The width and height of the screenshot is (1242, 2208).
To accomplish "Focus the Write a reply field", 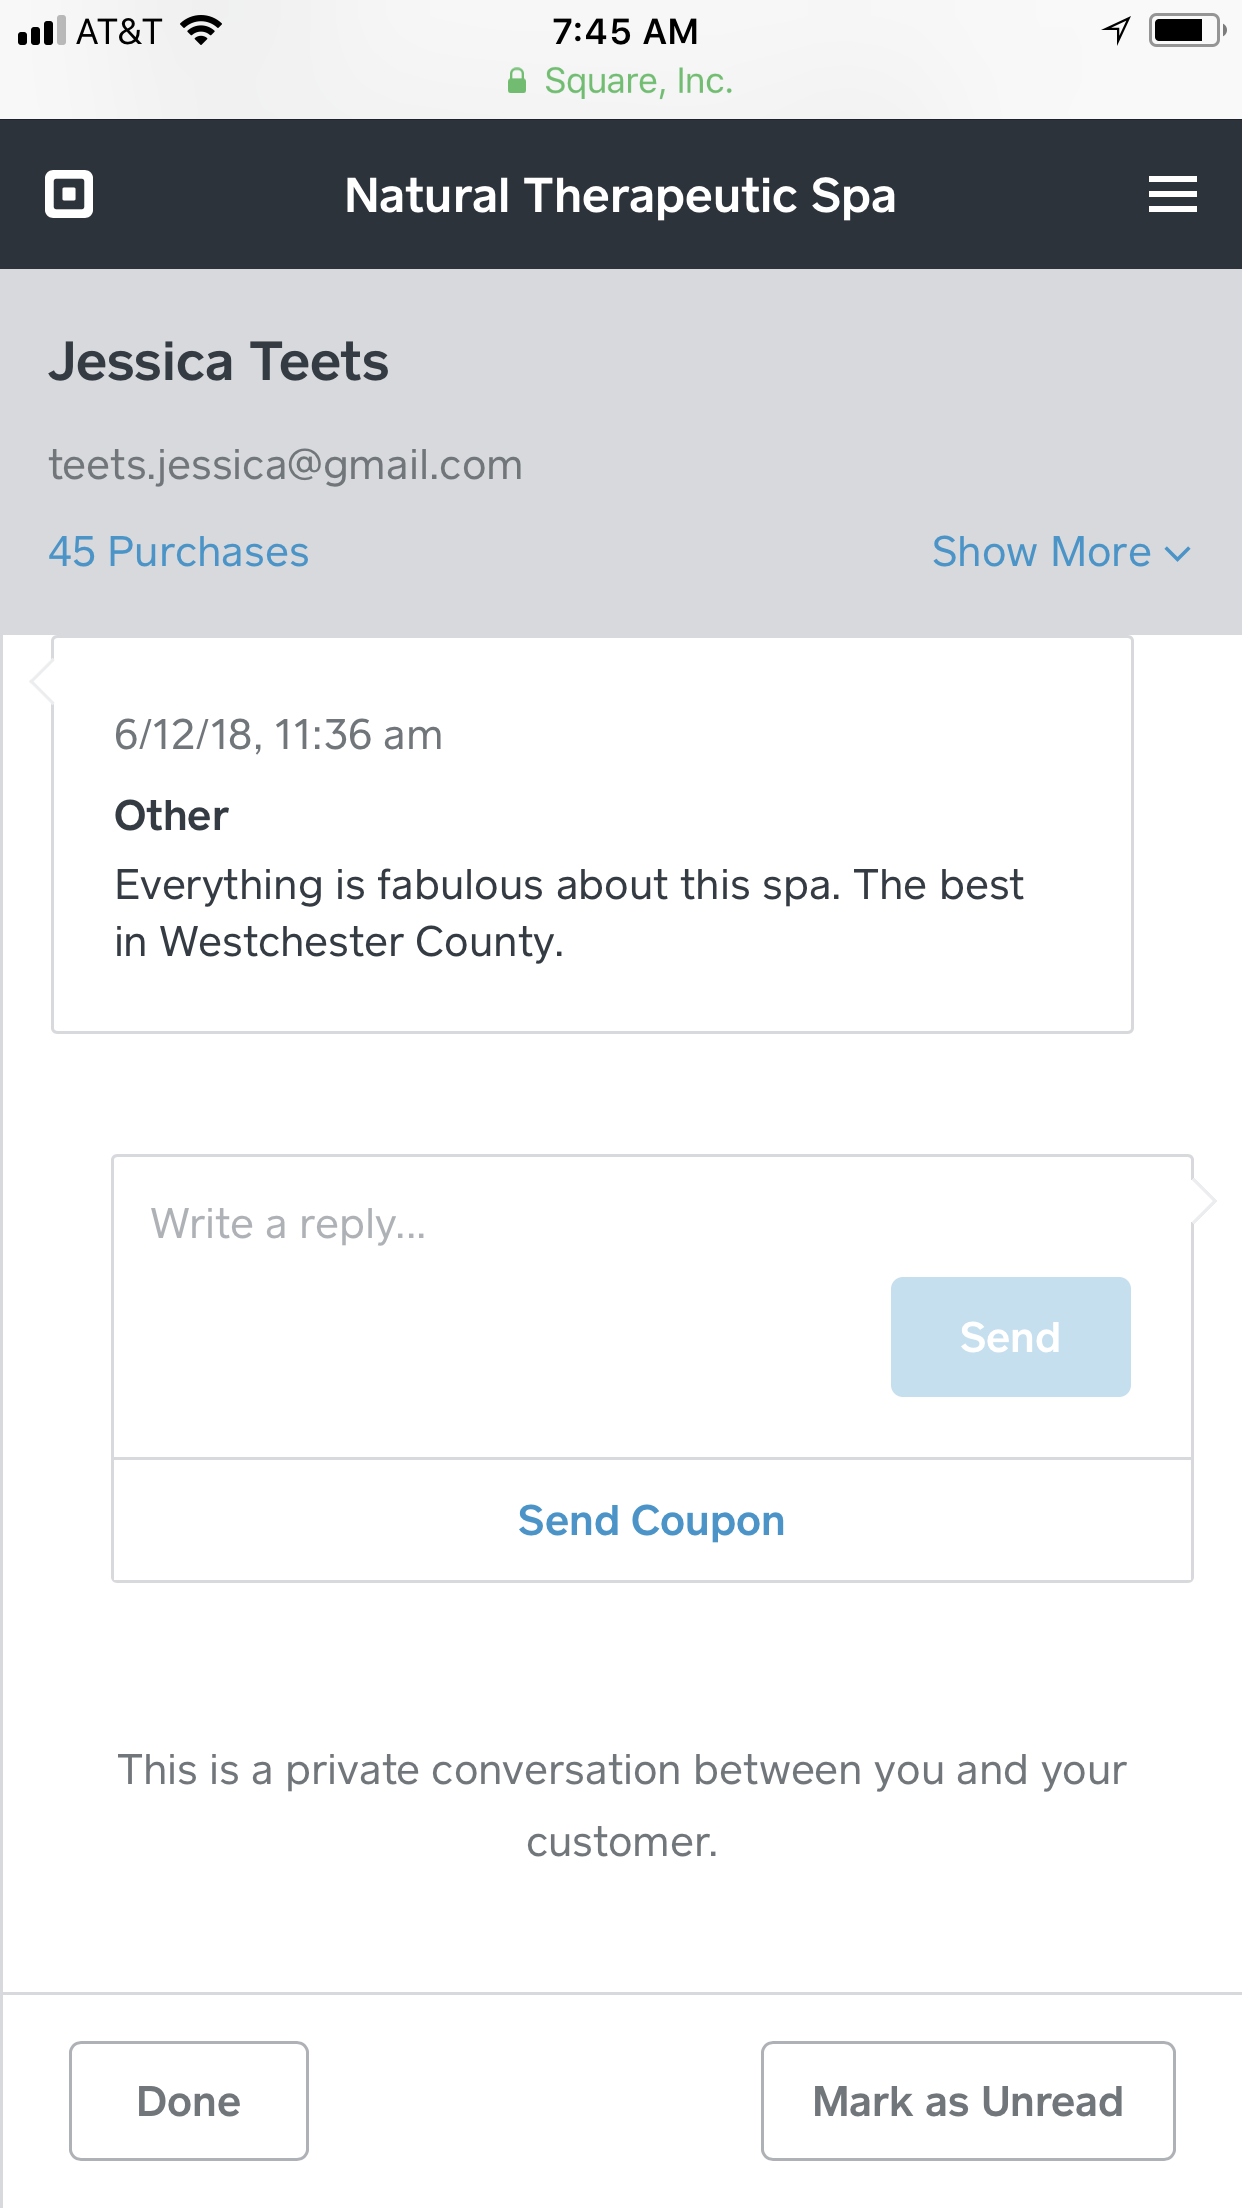I will coord(500,1225).
